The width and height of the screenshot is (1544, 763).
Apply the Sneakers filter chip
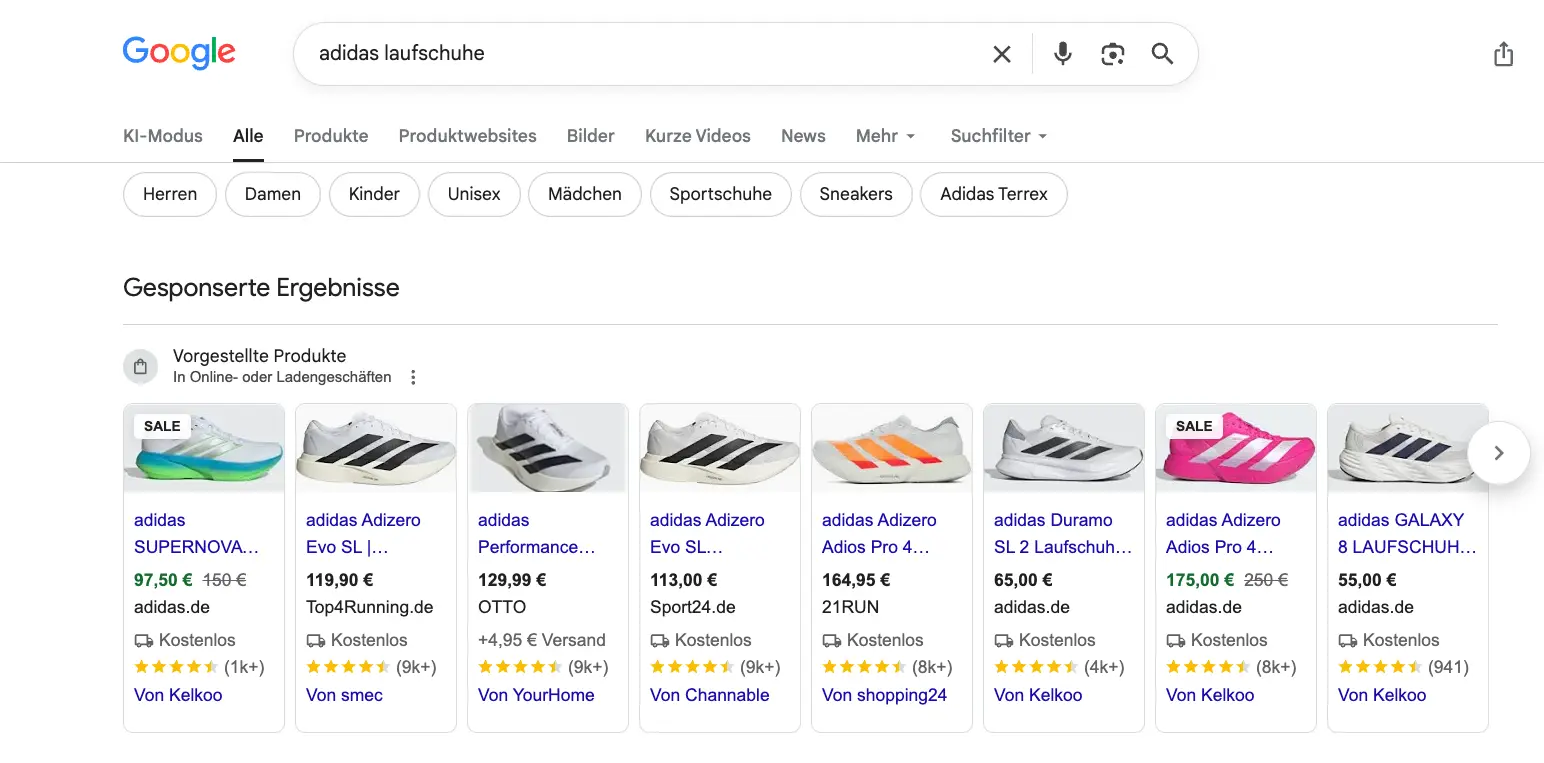856,194
